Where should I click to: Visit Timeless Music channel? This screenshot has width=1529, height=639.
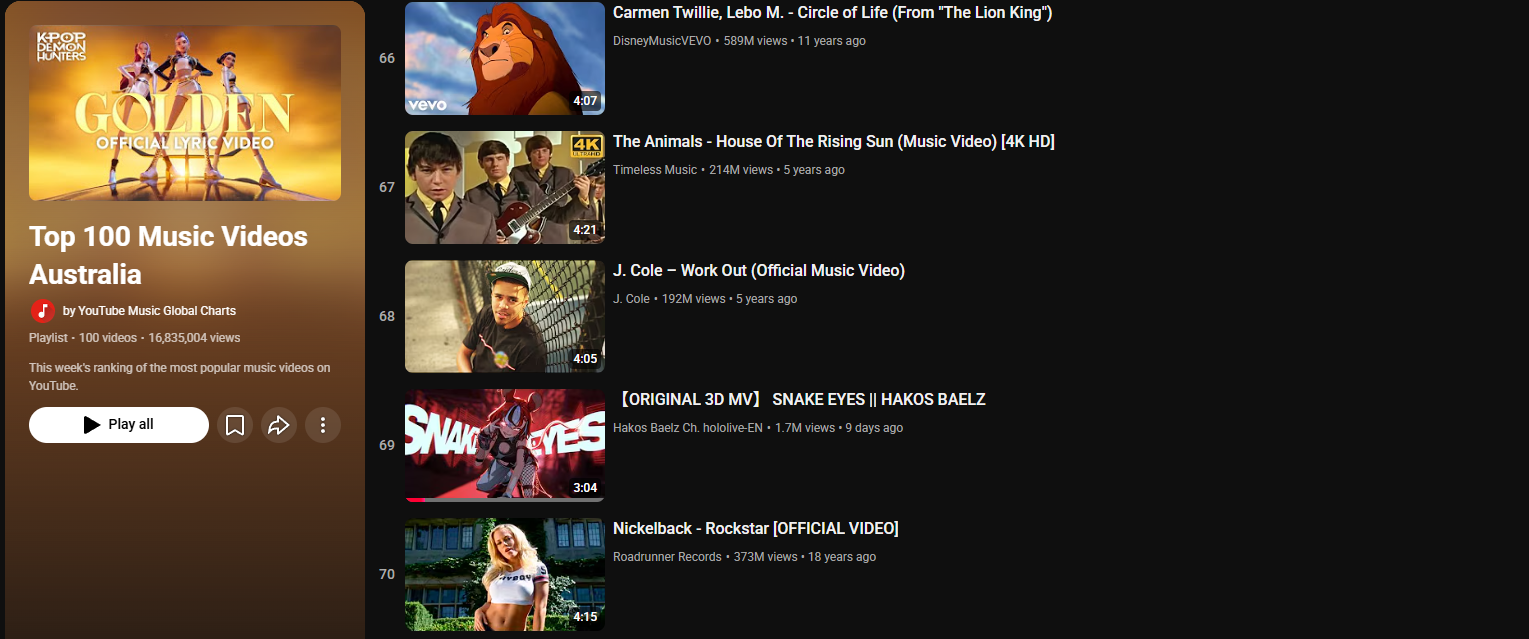(x=655, y=170)
